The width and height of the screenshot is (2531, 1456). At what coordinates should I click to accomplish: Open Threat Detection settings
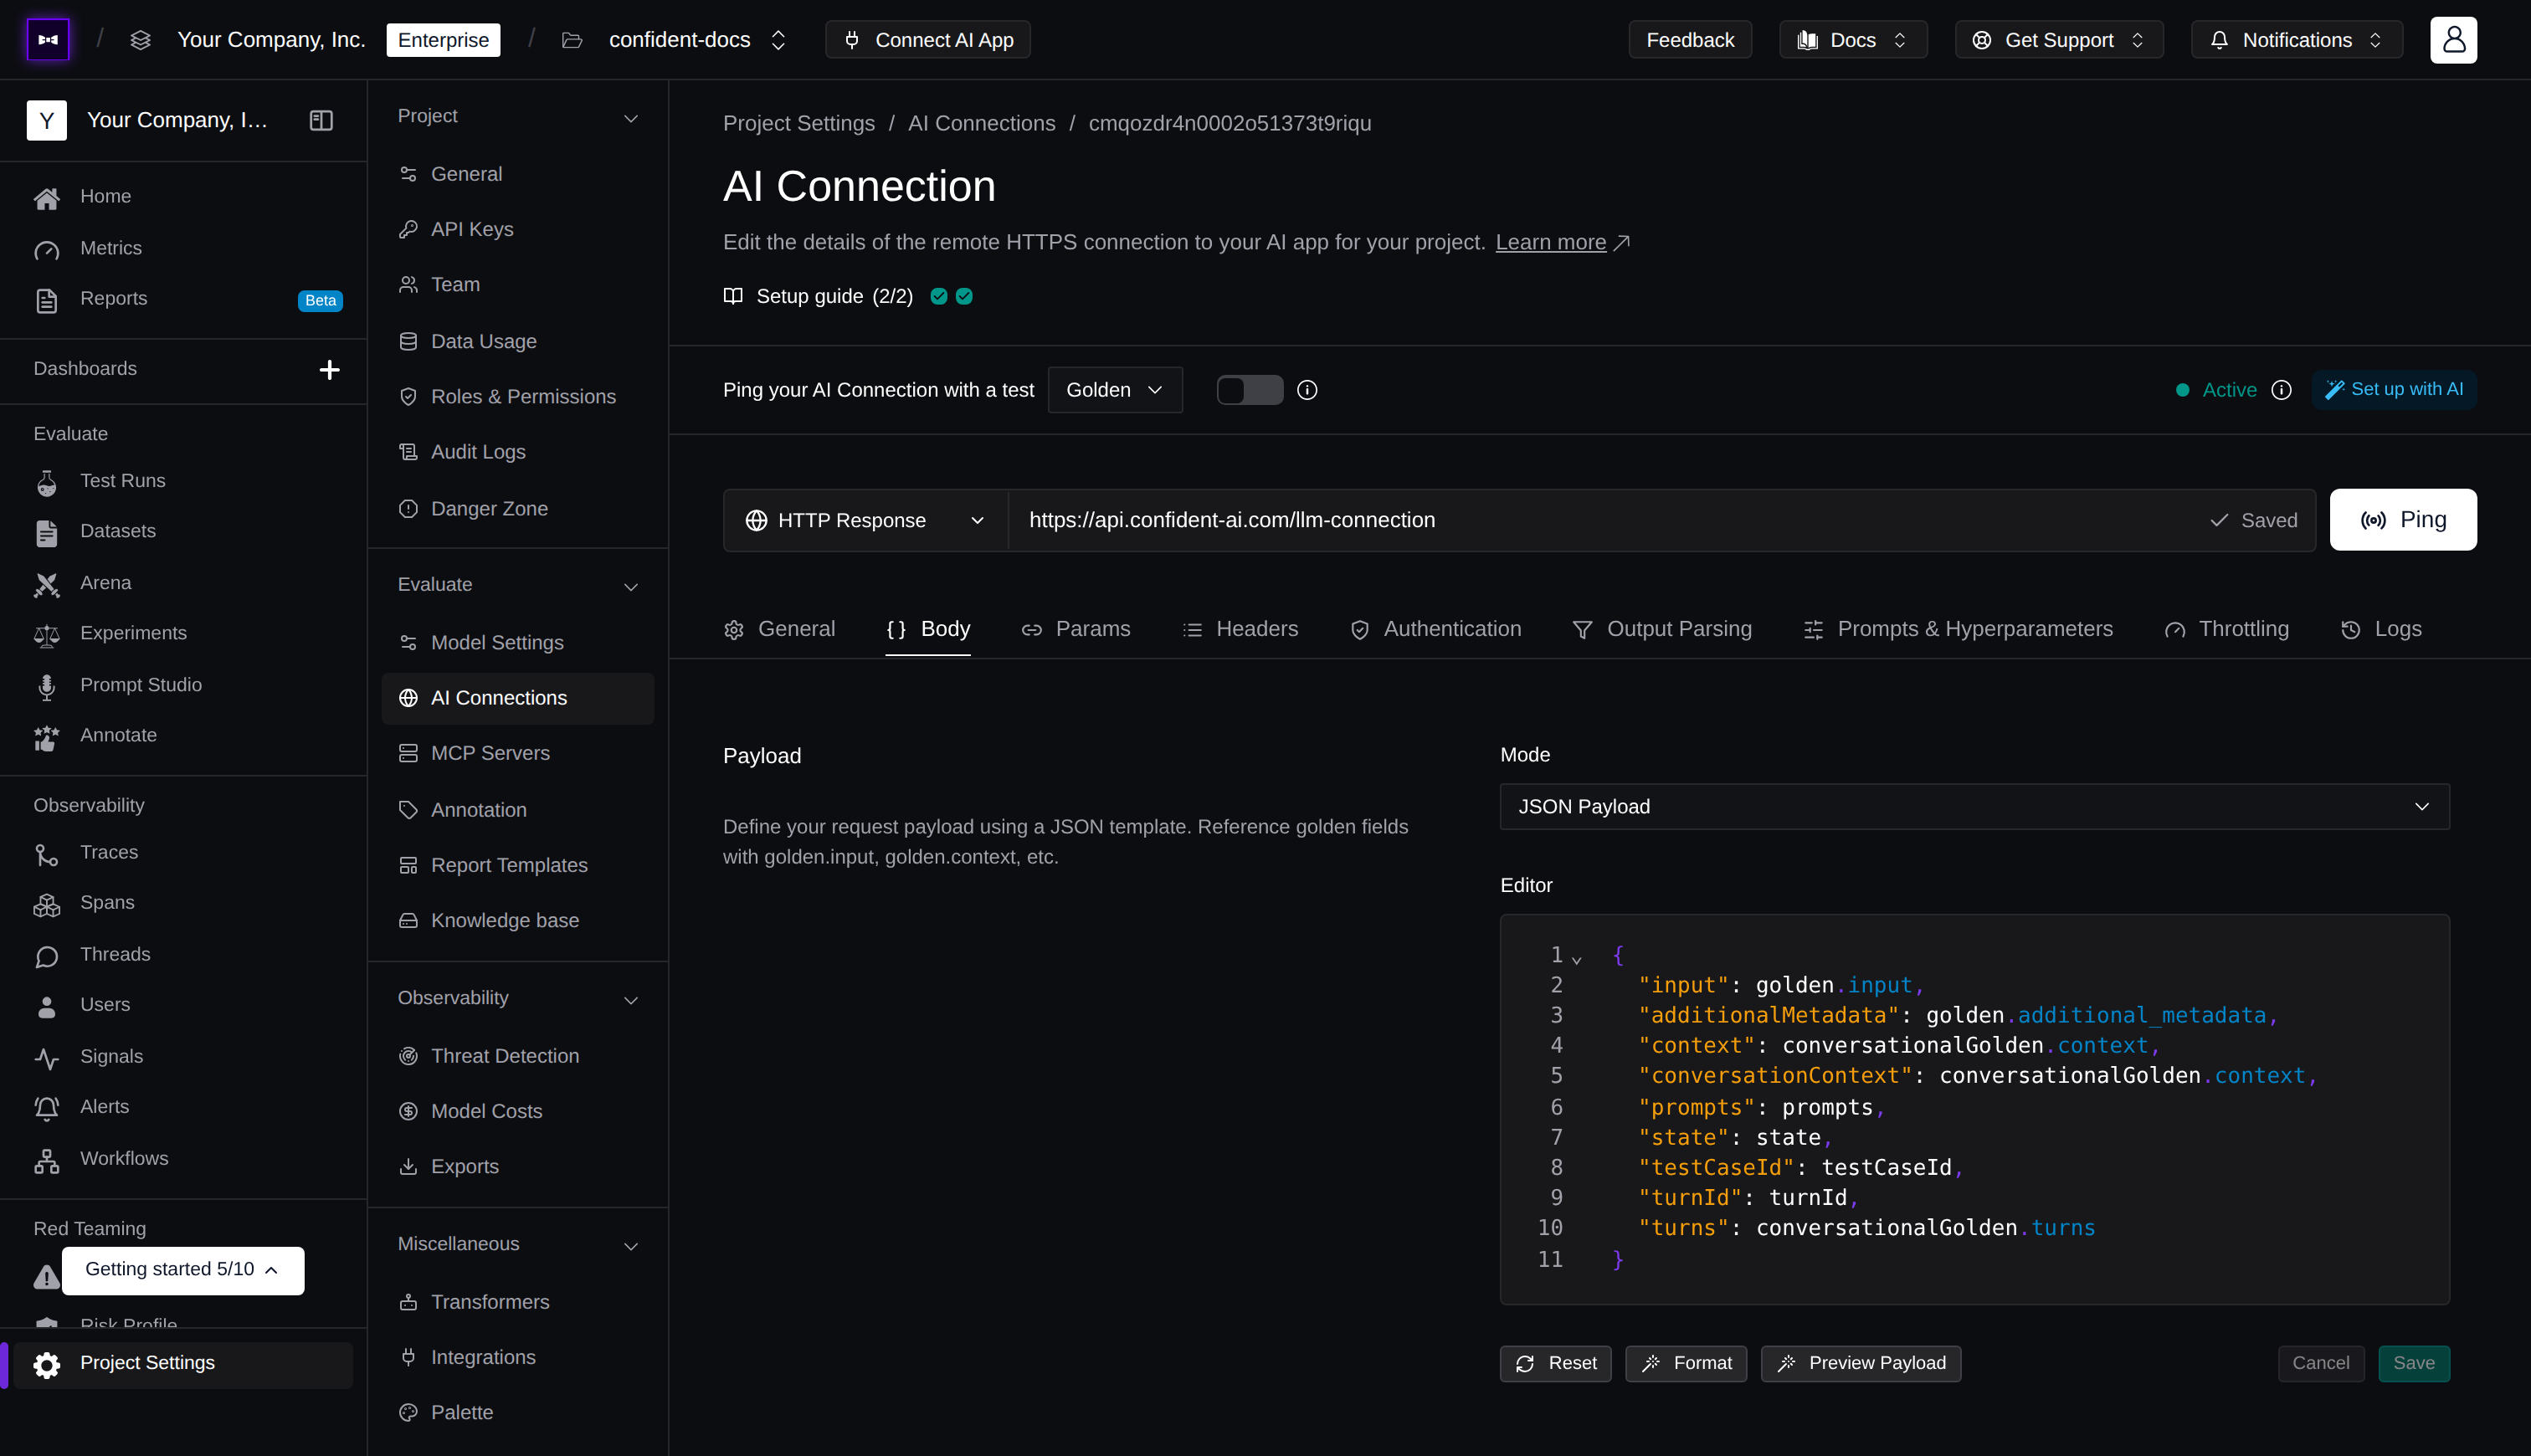(518, 1056)
